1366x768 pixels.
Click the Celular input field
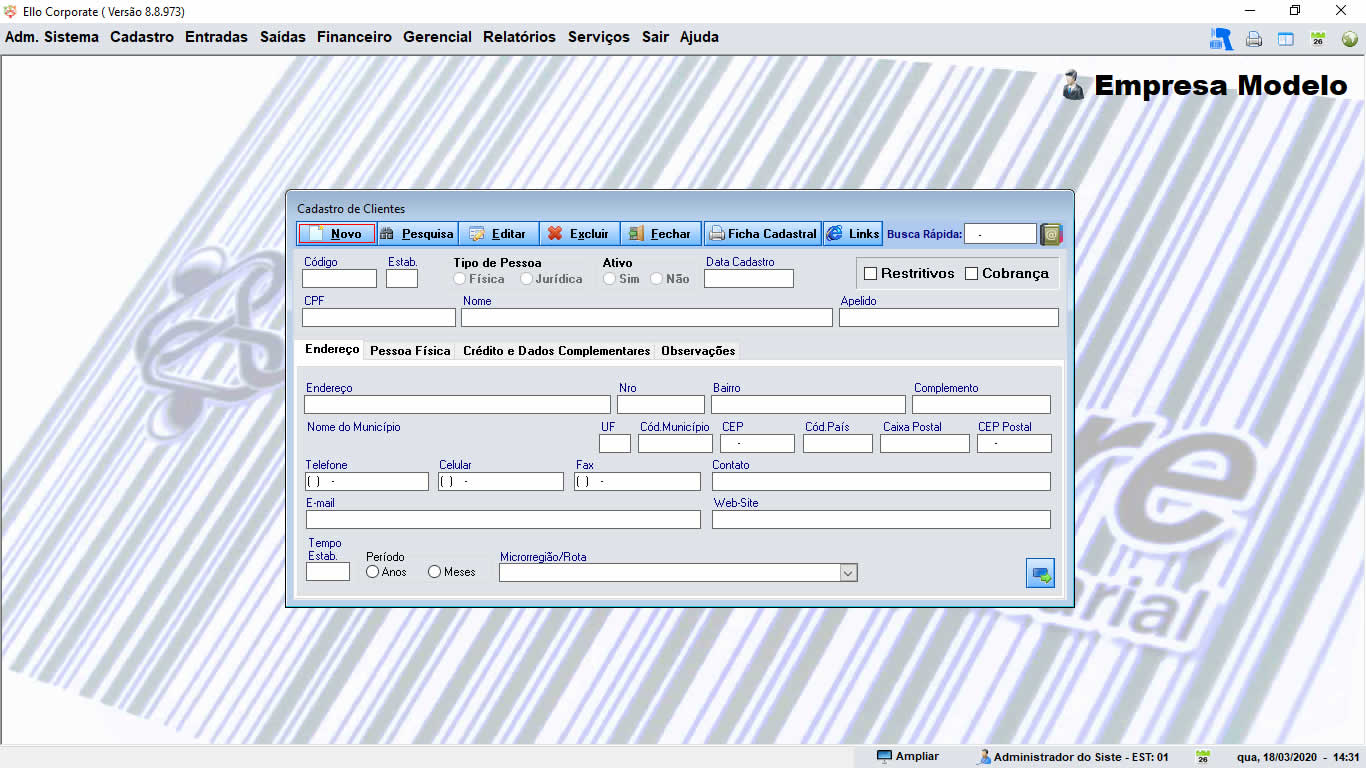pyautogui.click(x=501, y=481)
